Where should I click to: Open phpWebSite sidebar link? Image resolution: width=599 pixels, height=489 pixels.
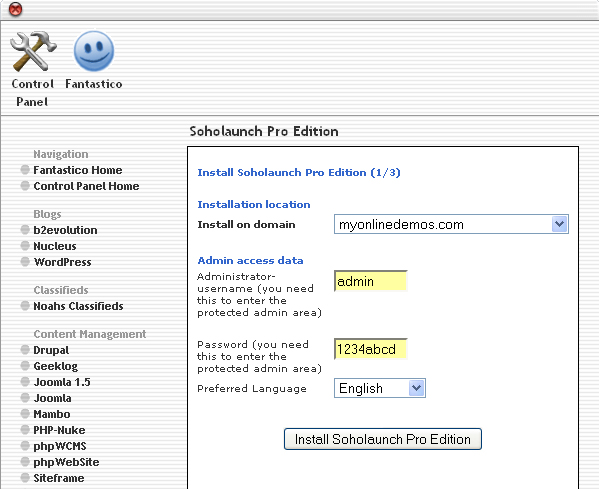point(66,463)
